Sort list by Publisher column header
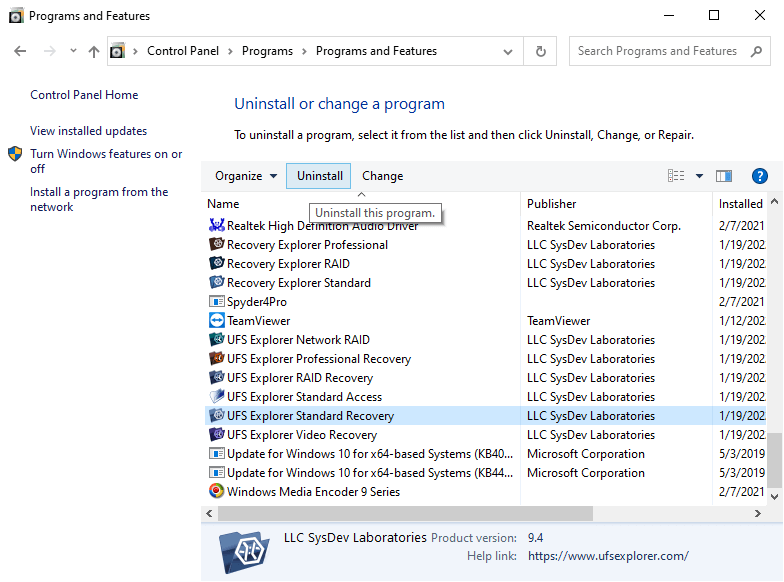 click(x=552, y=204)
